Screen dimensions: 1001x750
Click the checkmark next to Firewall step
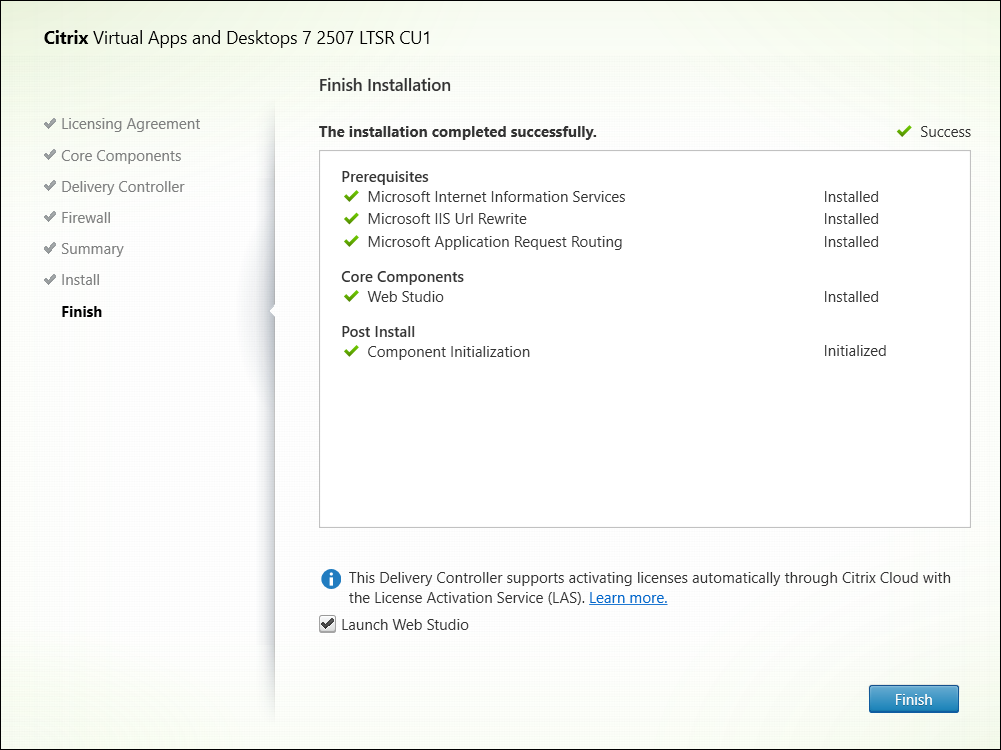click(x=50, y=218)
